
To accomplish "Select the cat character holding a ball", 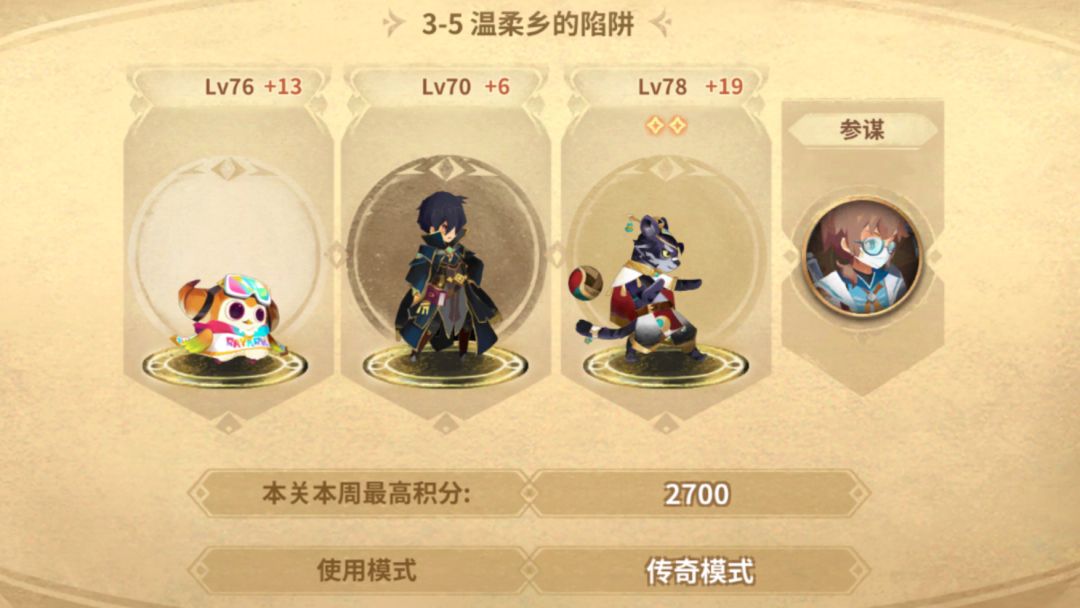I will (x=637, y=289).
